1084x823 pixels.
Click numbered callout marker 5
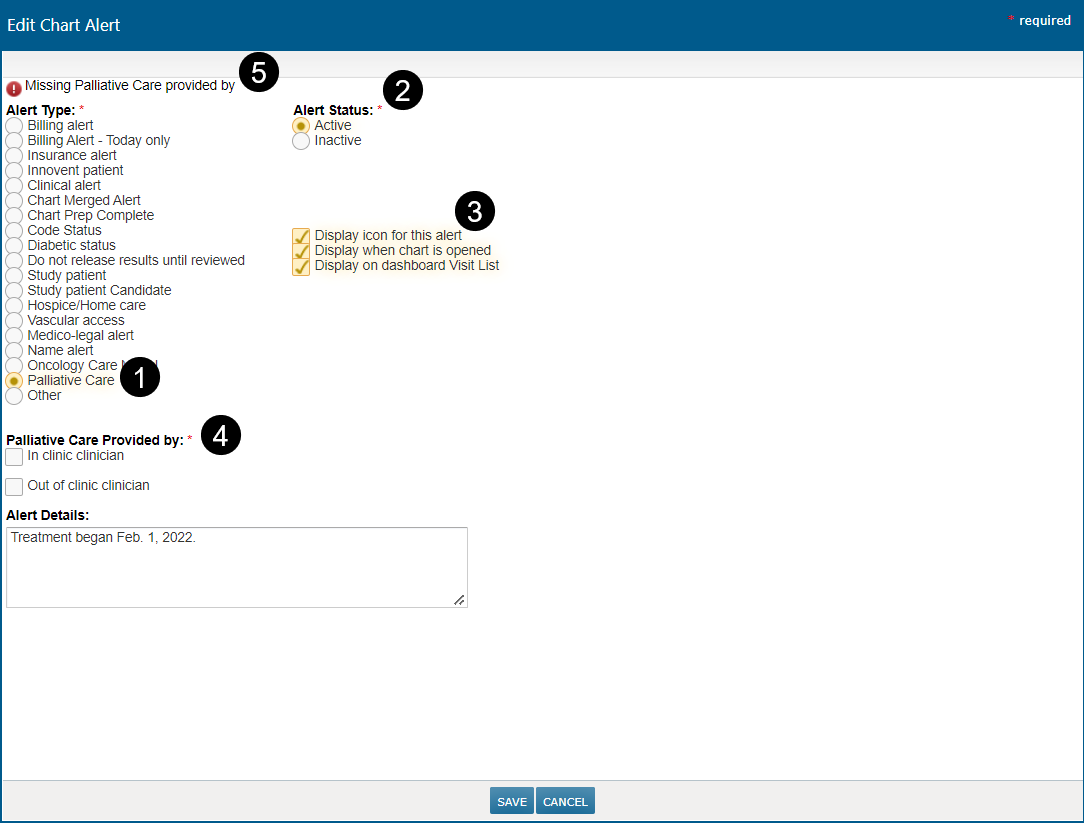click(259, 73)
